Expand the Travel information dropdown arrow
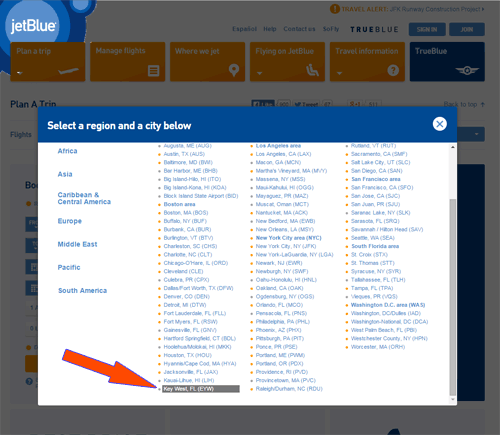 (x=339, y=73)
